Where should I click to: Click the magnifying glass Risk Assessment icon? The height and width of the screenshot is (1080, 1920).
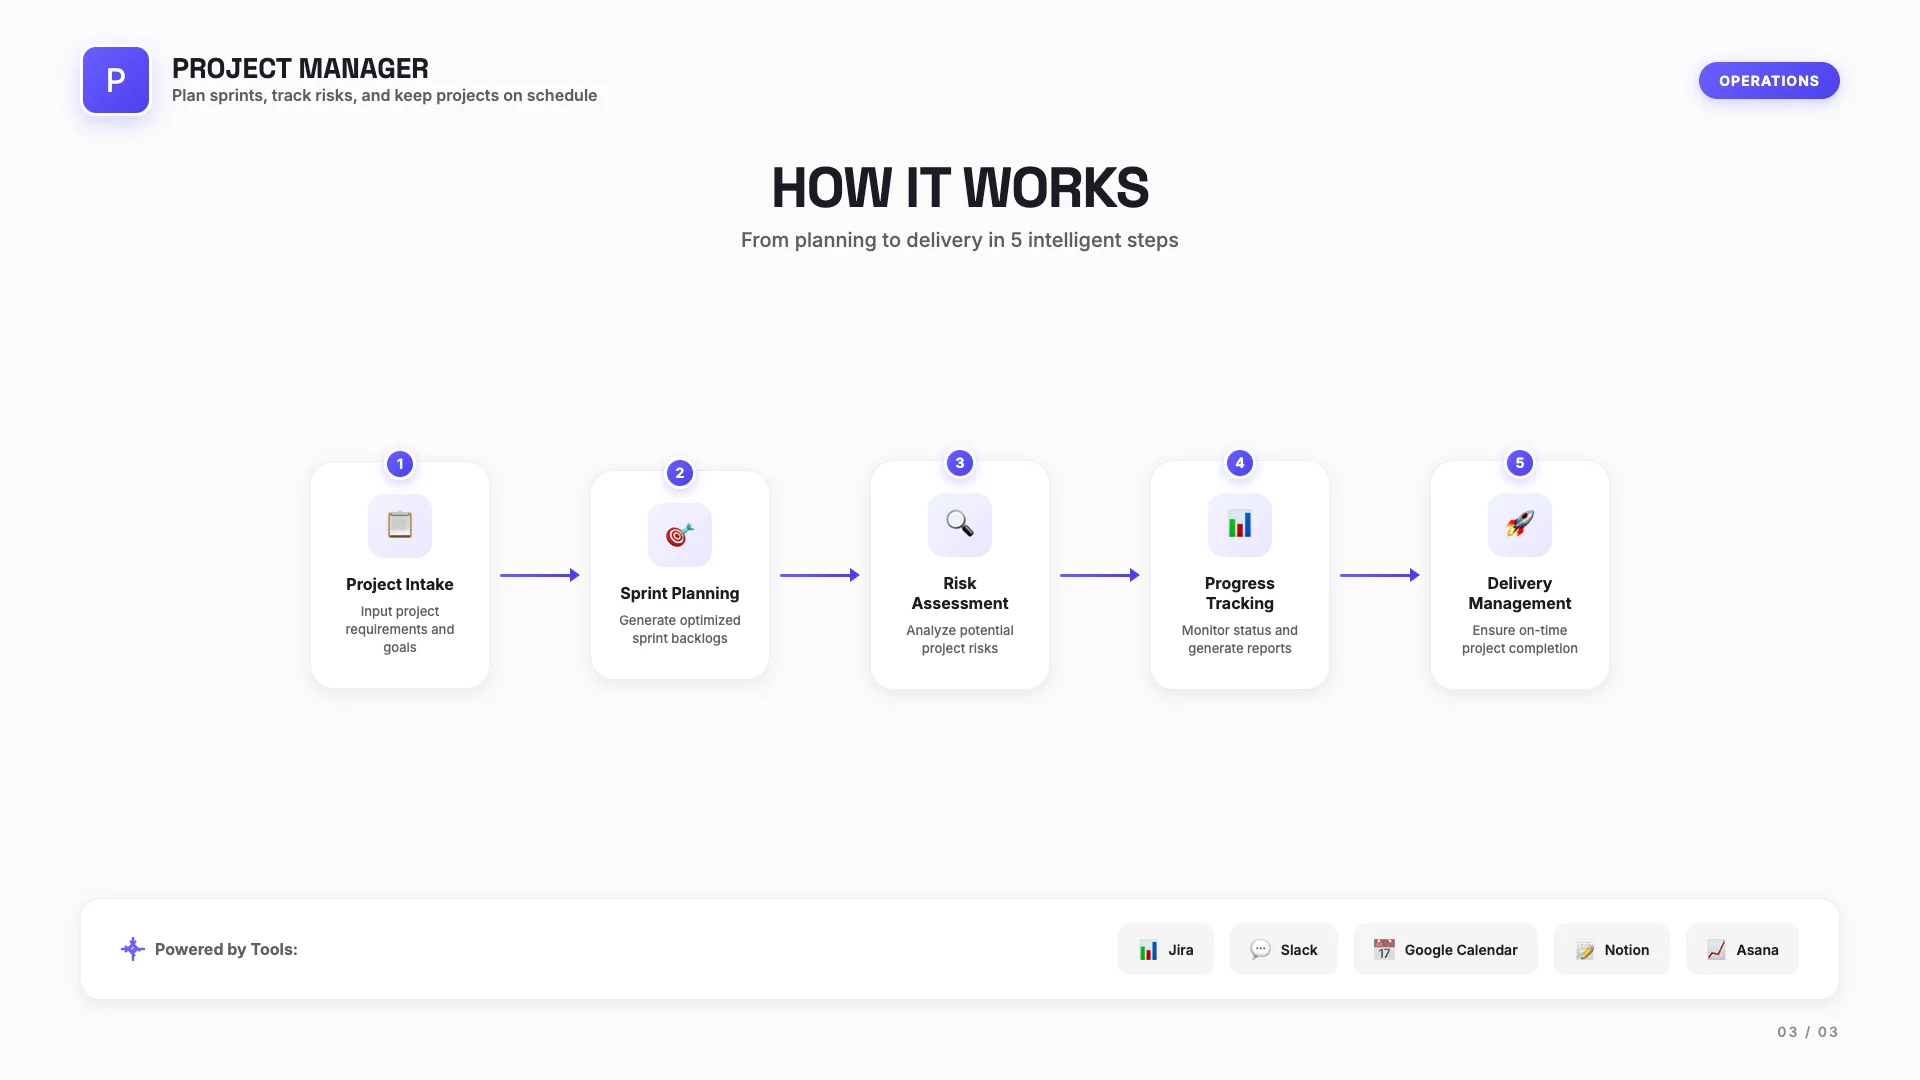click(960, 524)
